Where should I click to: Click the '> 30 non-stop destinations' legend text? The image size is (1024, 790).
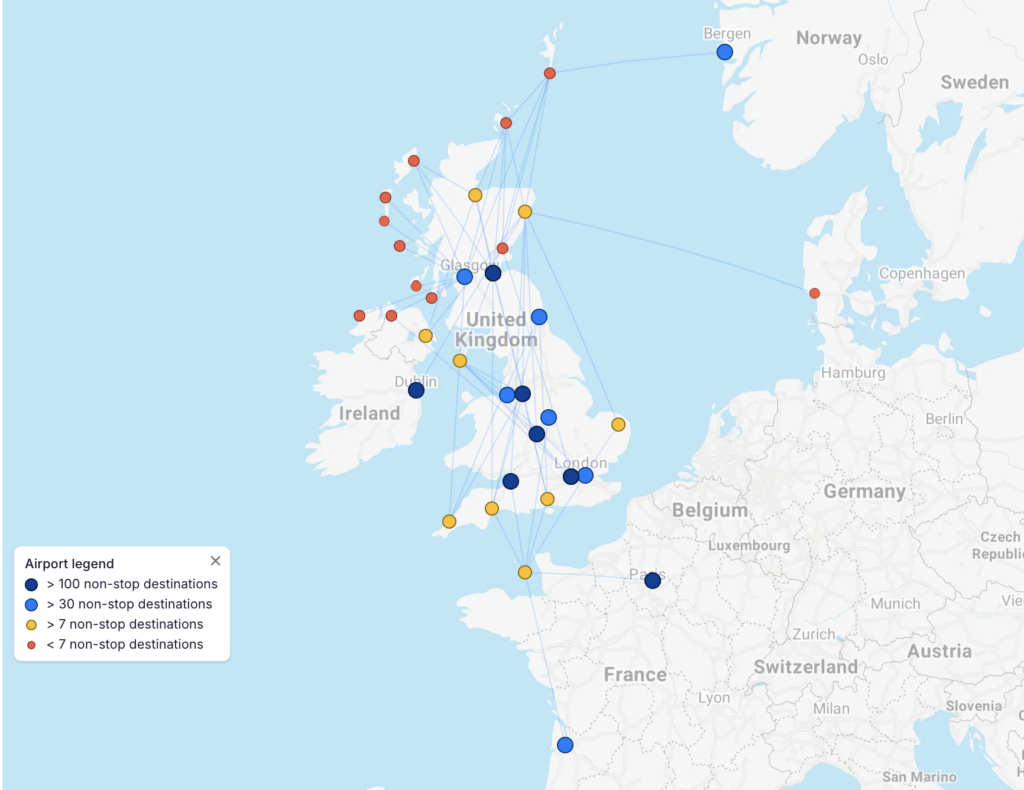pos(129,604)
